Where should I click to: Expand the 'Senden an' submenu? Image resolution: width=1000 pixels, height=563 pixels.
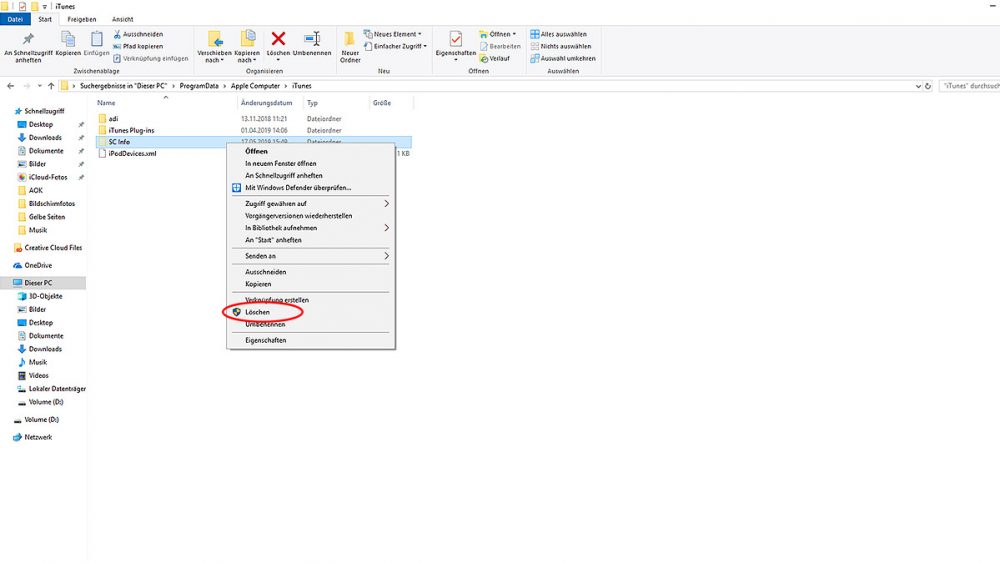tap(311, 256)
